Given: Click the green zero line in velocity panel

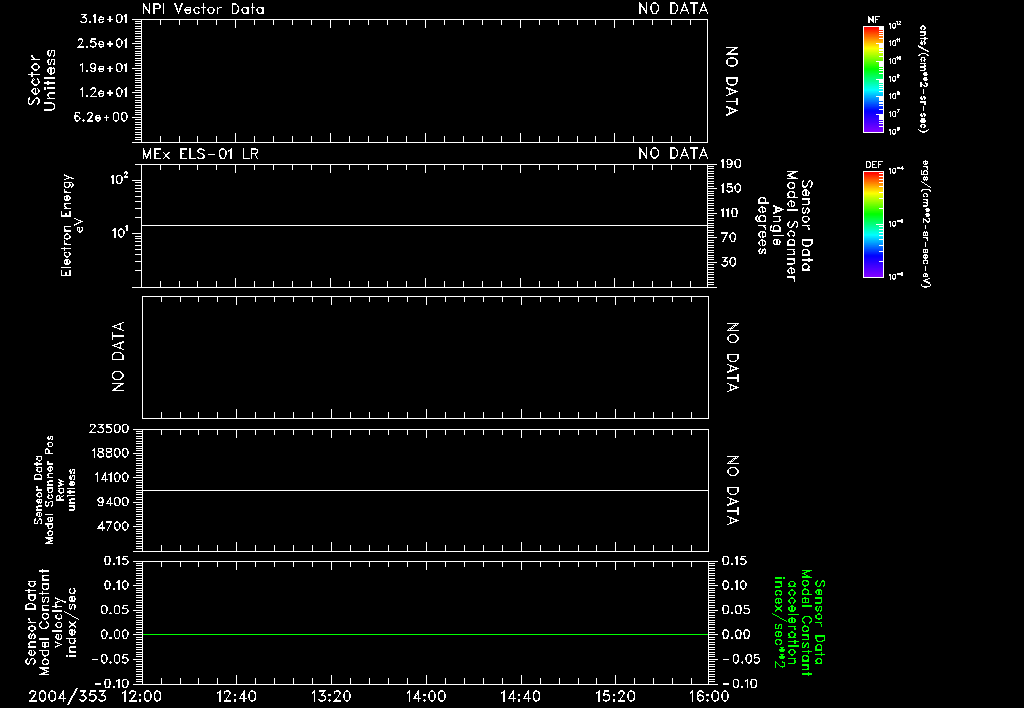Looking at the screenshot, I should point(425,634).
